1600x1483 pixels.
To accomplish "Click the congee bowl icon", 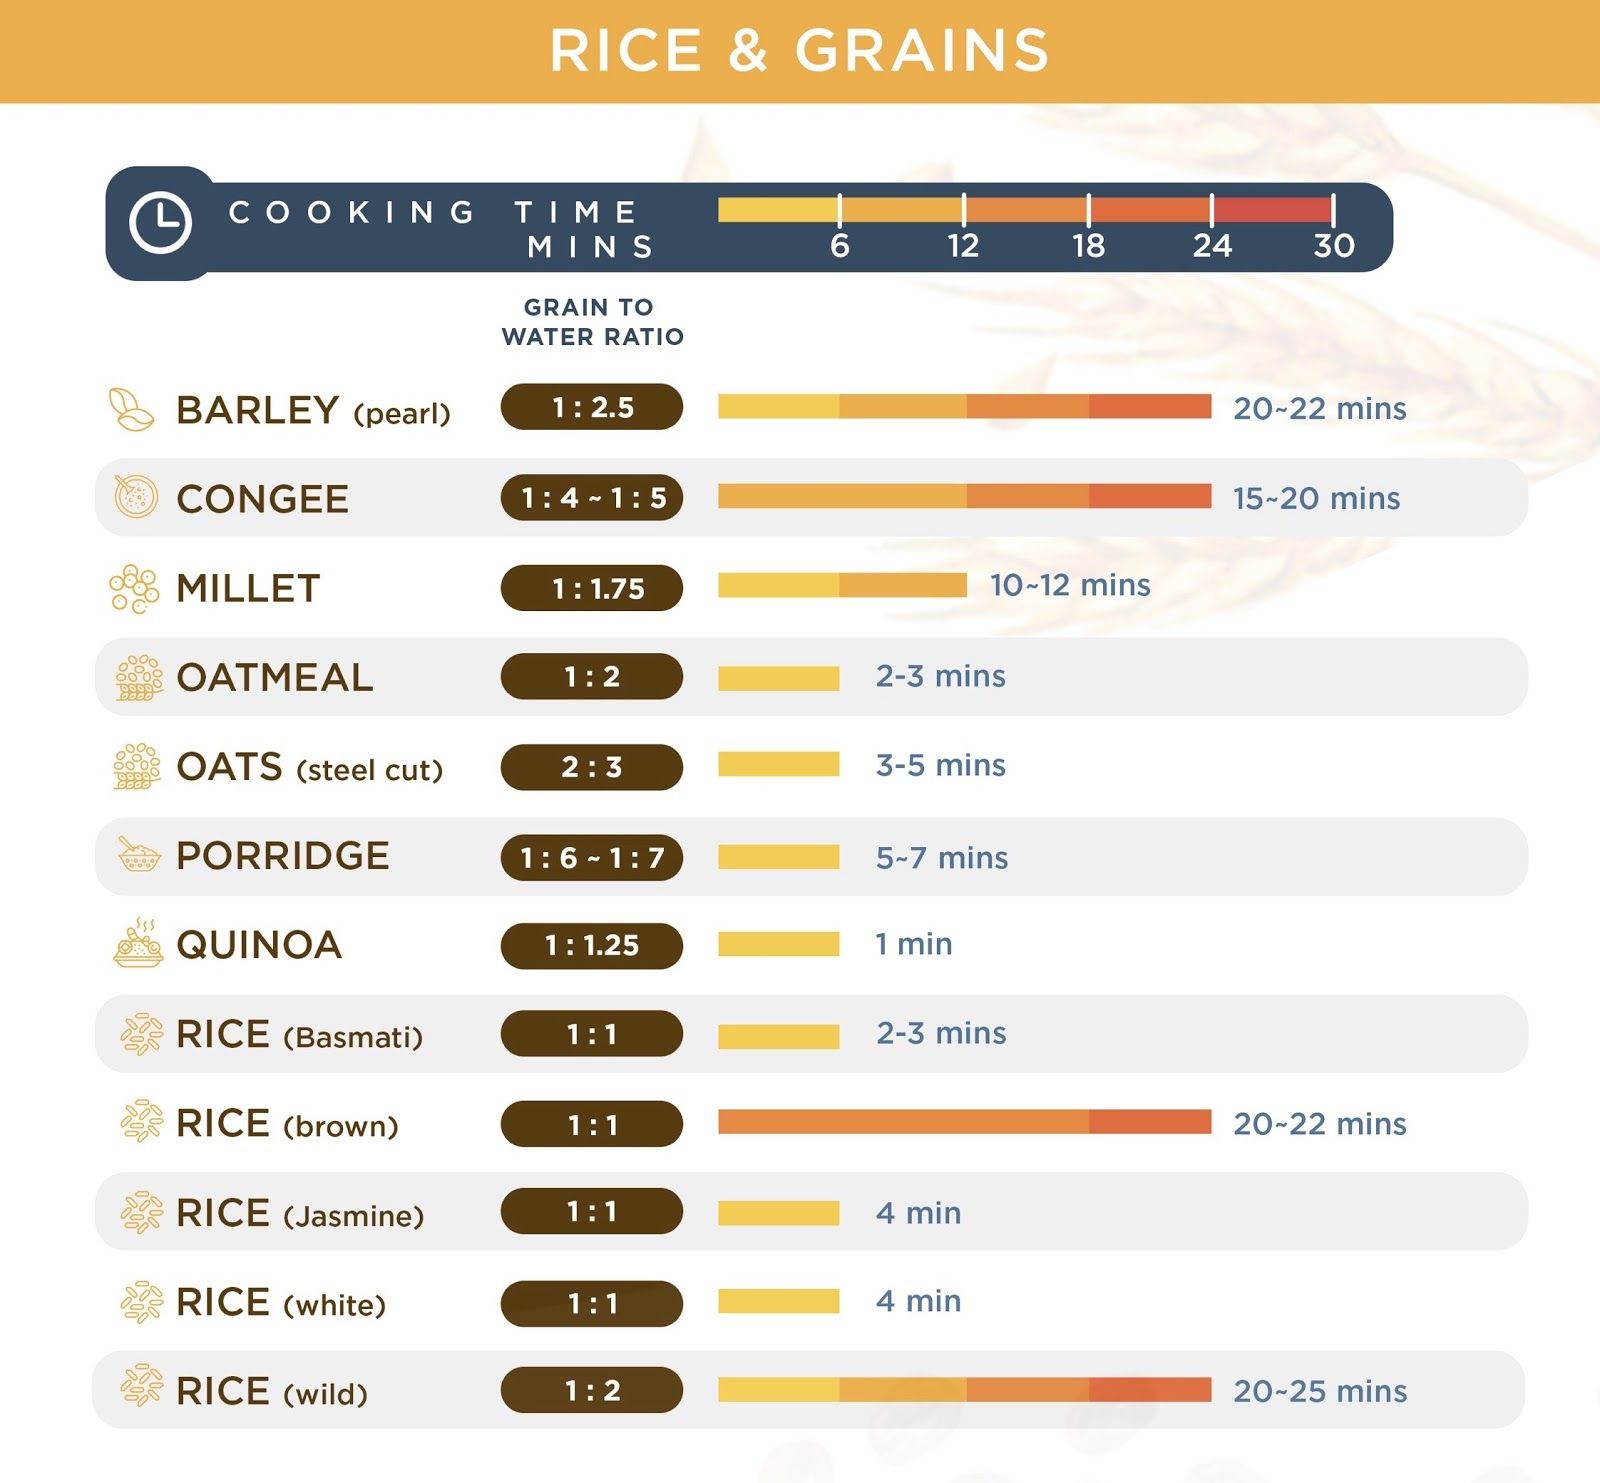I will tap(135, 497).
